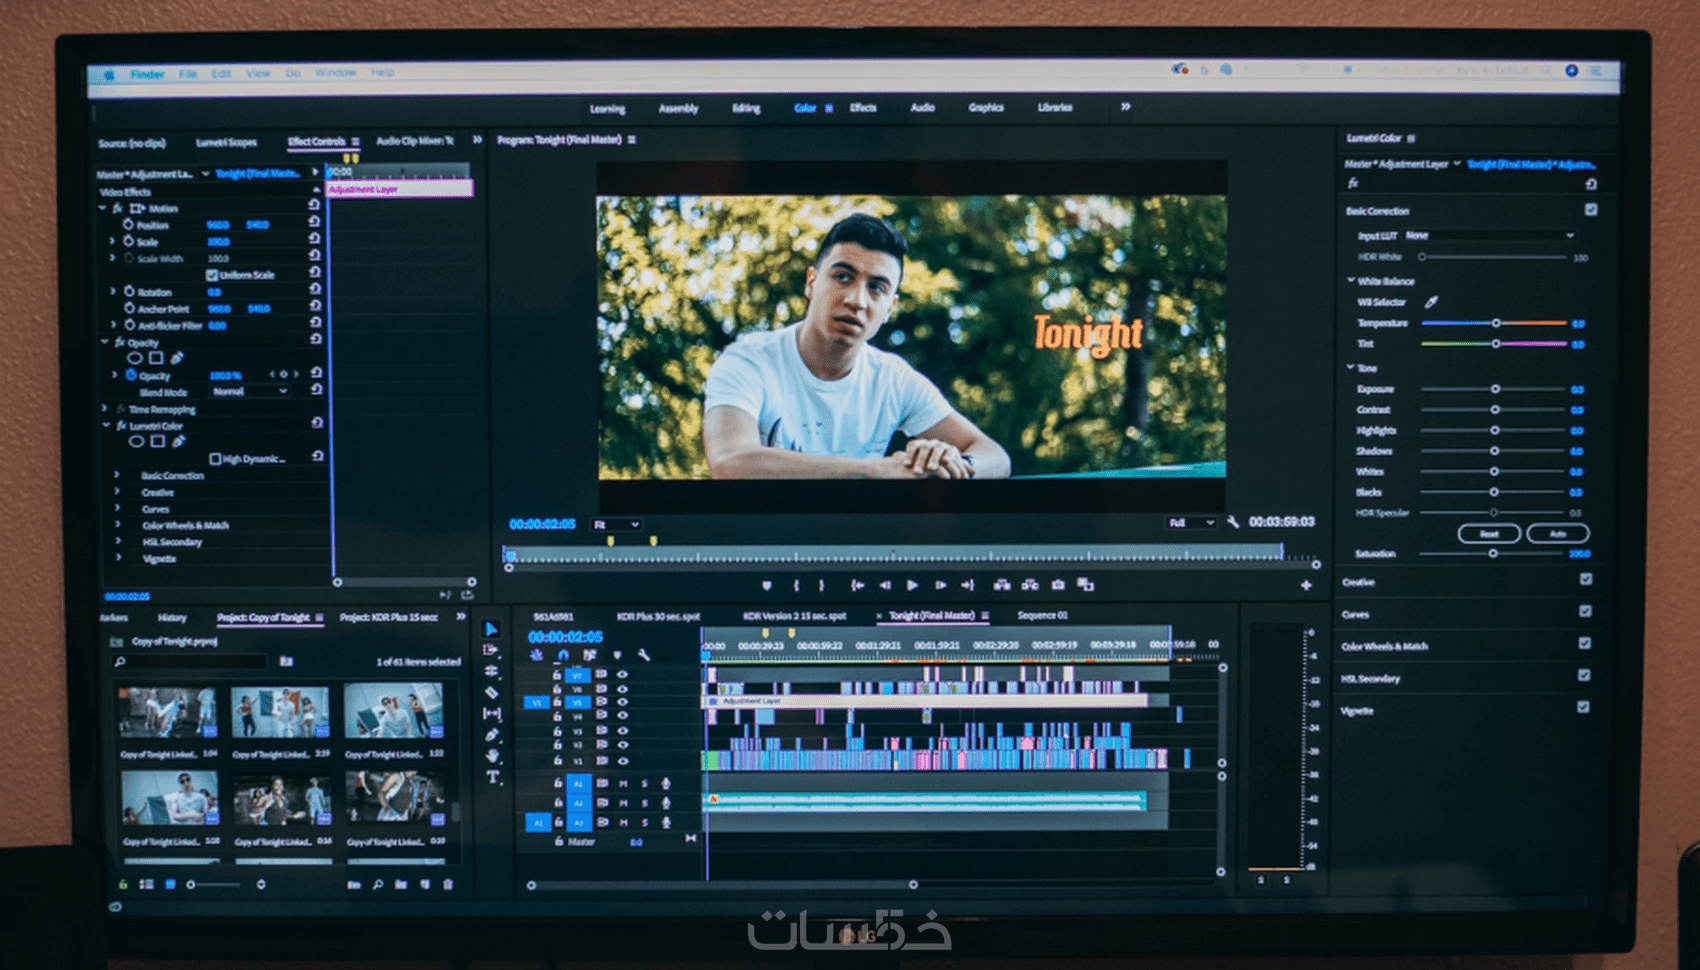Select the Pen tool in the toolbar
1700x970 pixels.
(x=491, y=735)
